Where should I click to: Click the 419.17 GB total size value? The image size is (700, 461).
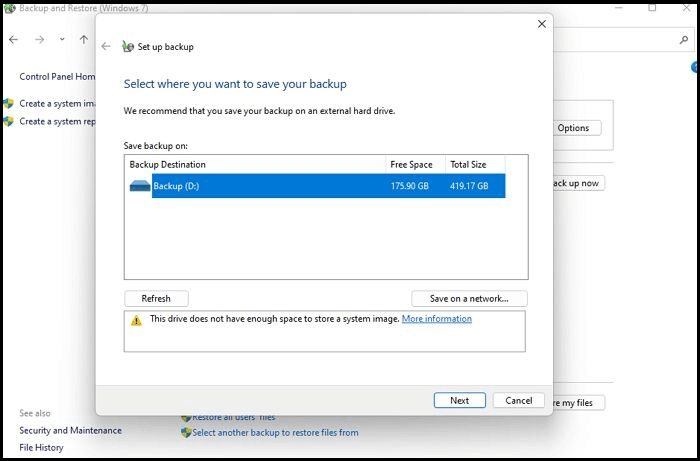click(469, 186)
